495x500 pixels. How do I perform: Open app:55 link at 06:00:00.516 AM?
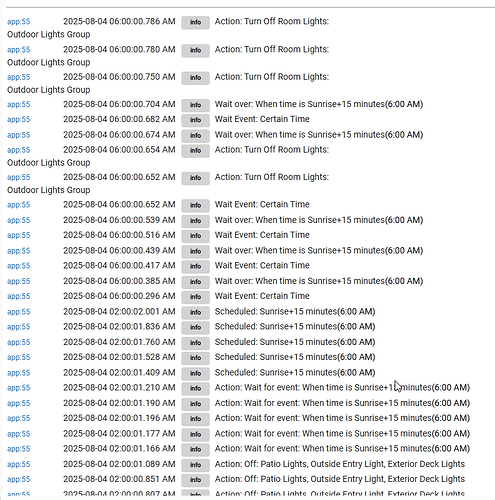pos(19,235)
